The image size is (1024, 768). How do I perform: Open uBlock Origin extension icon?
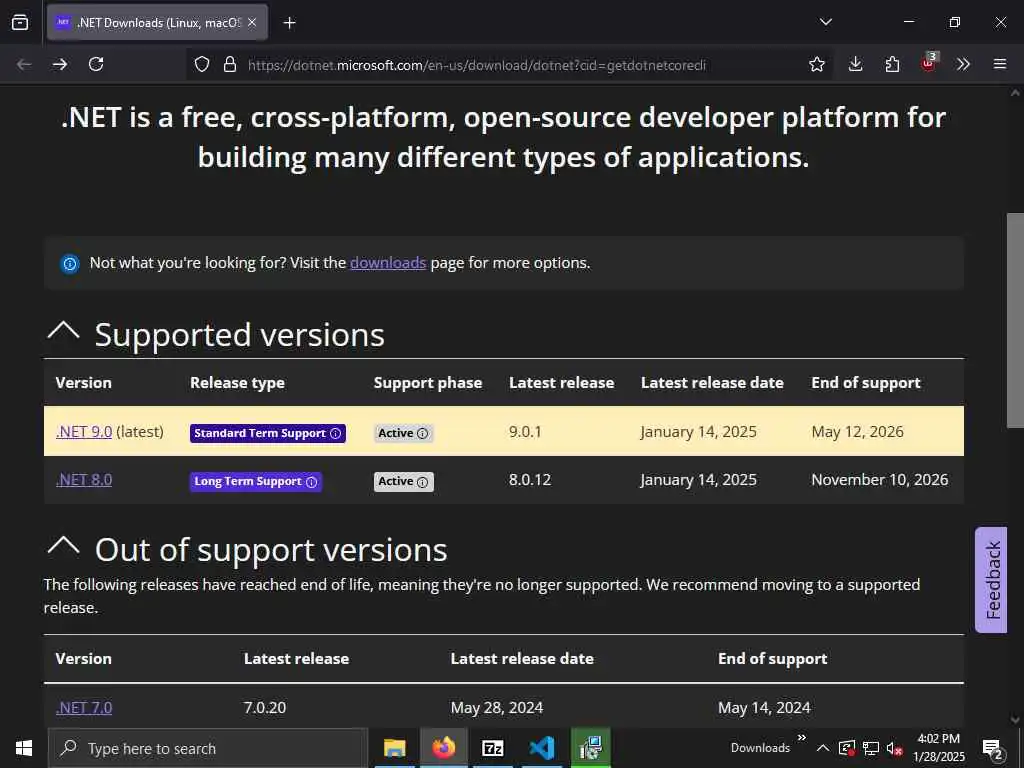click(929, 63)
